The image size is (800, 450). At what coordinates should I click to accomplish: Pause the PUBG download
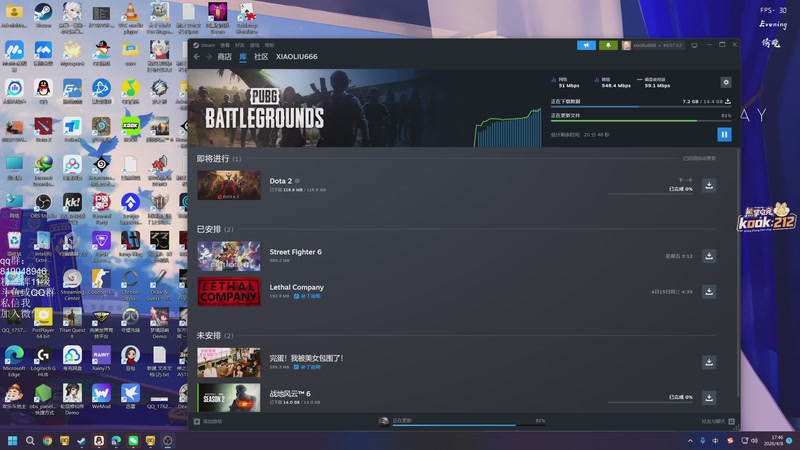(724, 134)
